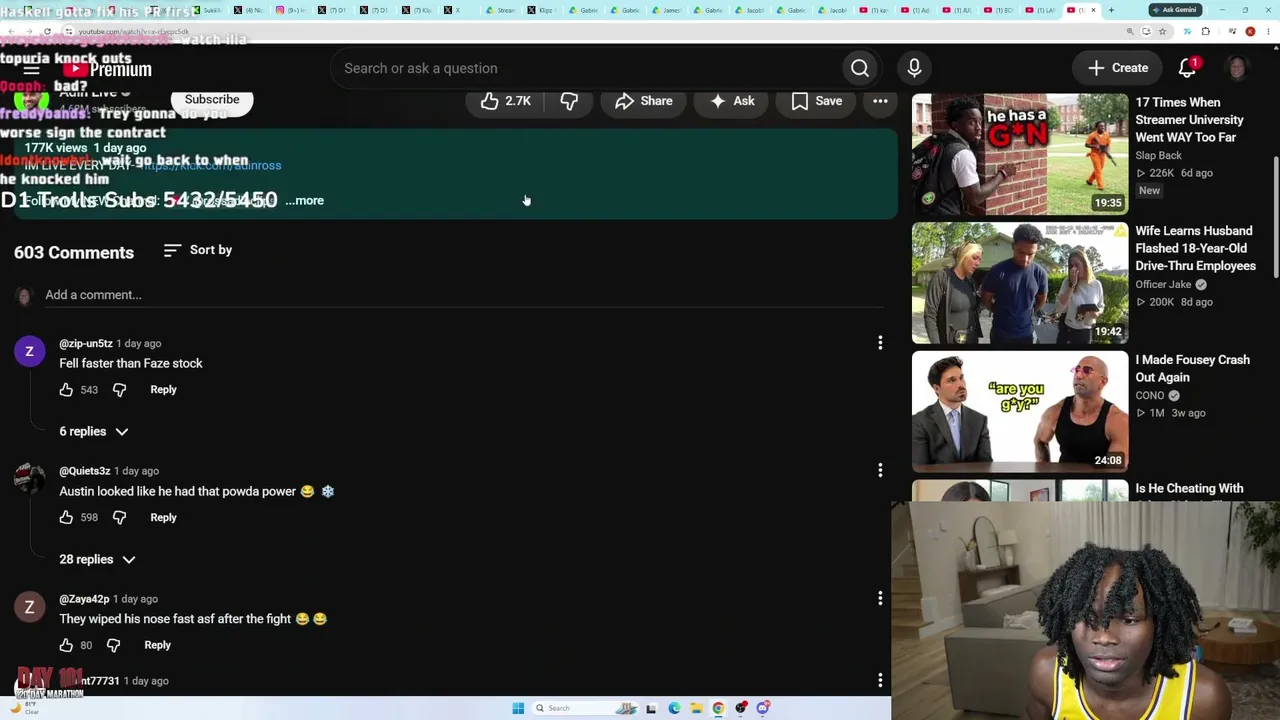Open '17 Times When Streamer University' video thumbnail
Viewport: 1280px width, 720px height.
(x=1020, y=155)
